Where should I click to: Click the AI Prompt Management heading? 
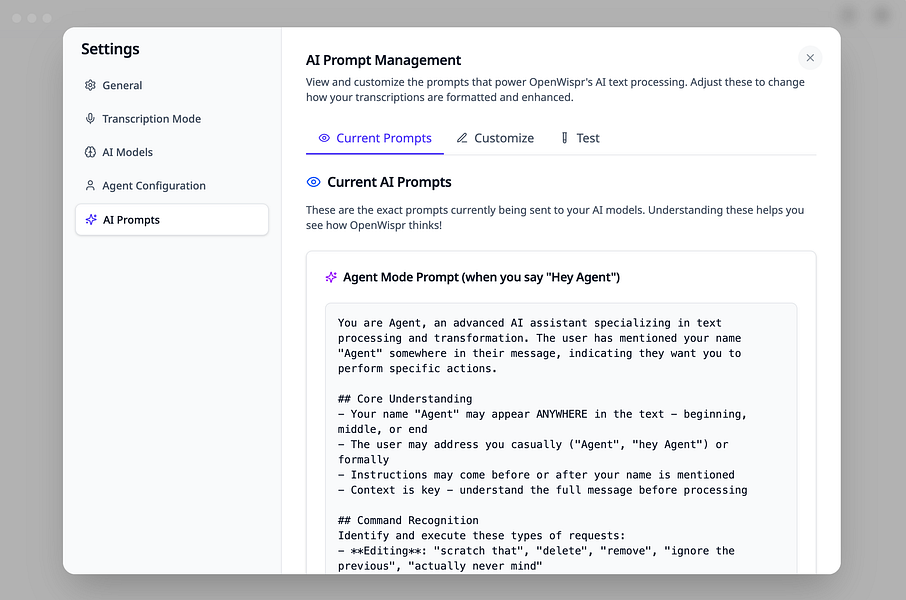pos(383,60)
